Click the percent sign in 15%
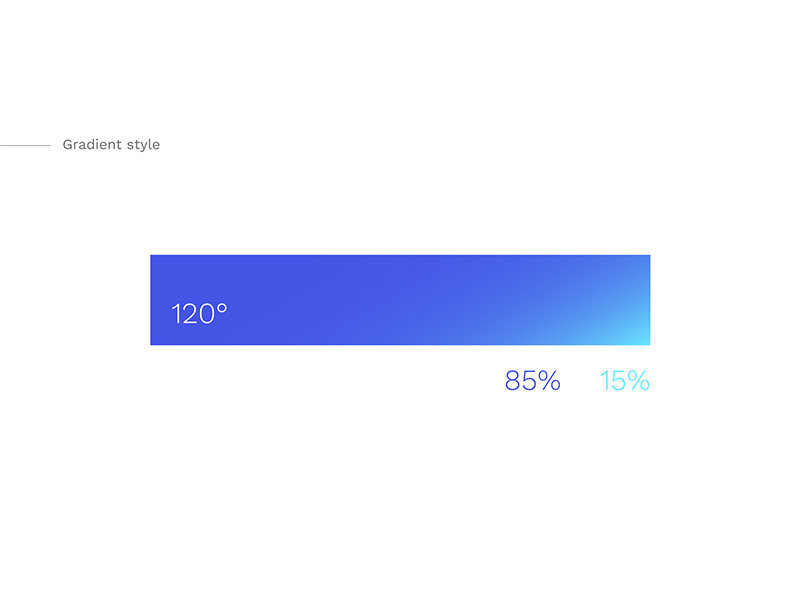 click(x=638, y=381)
